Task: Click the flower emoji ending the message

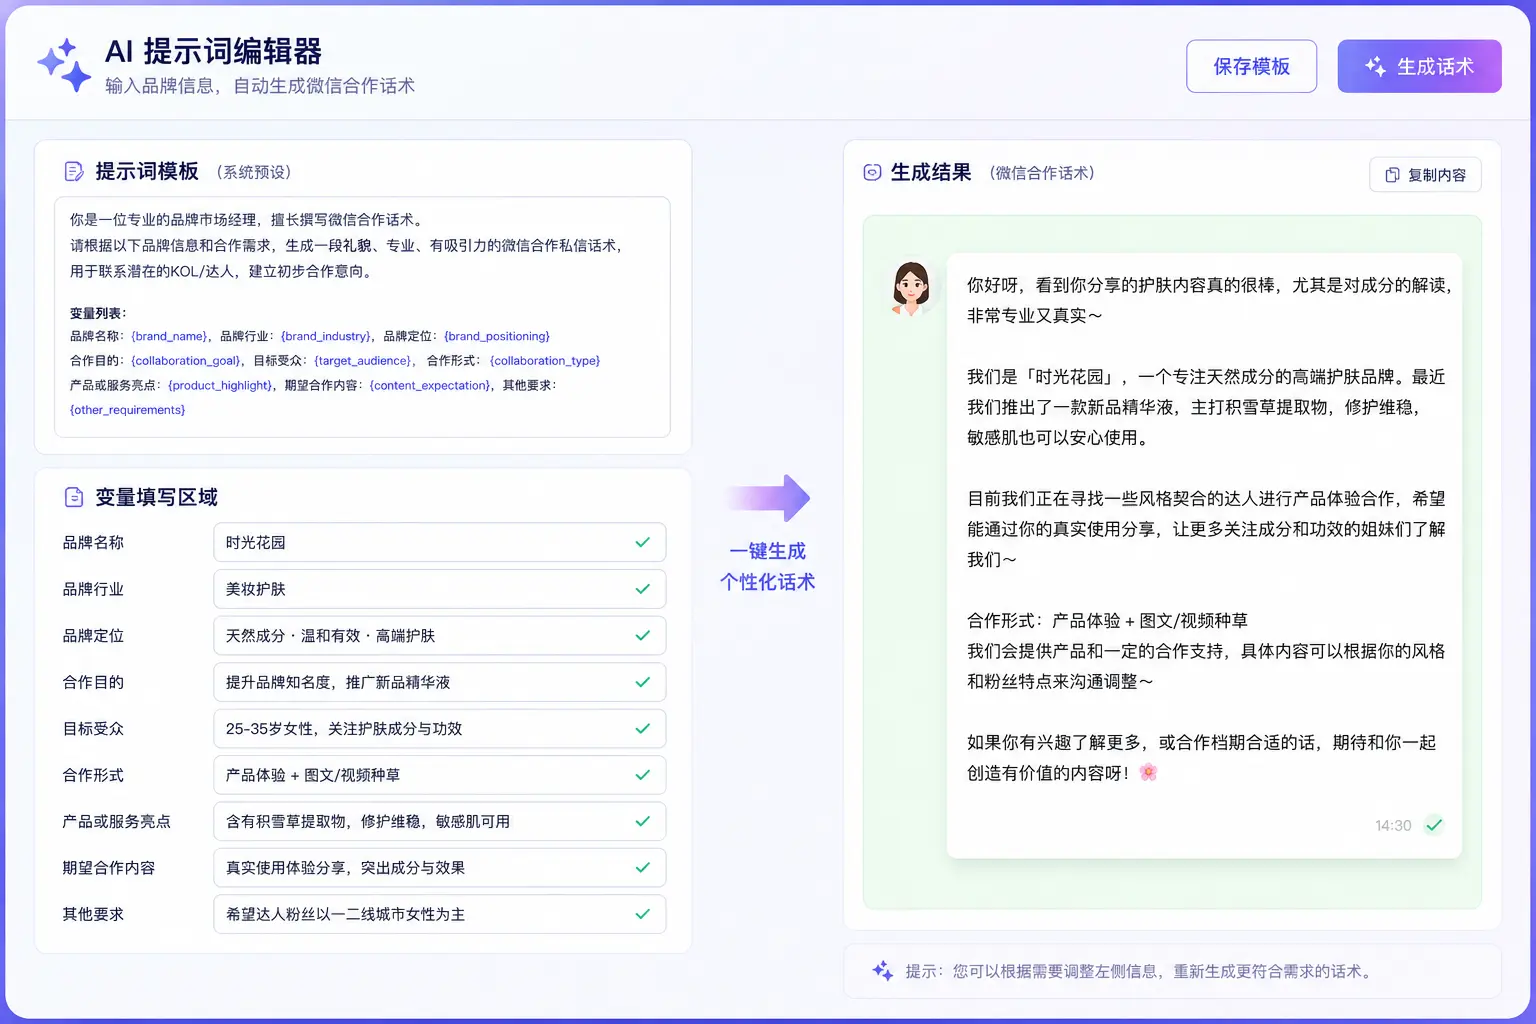Action: coord(1148,772)
